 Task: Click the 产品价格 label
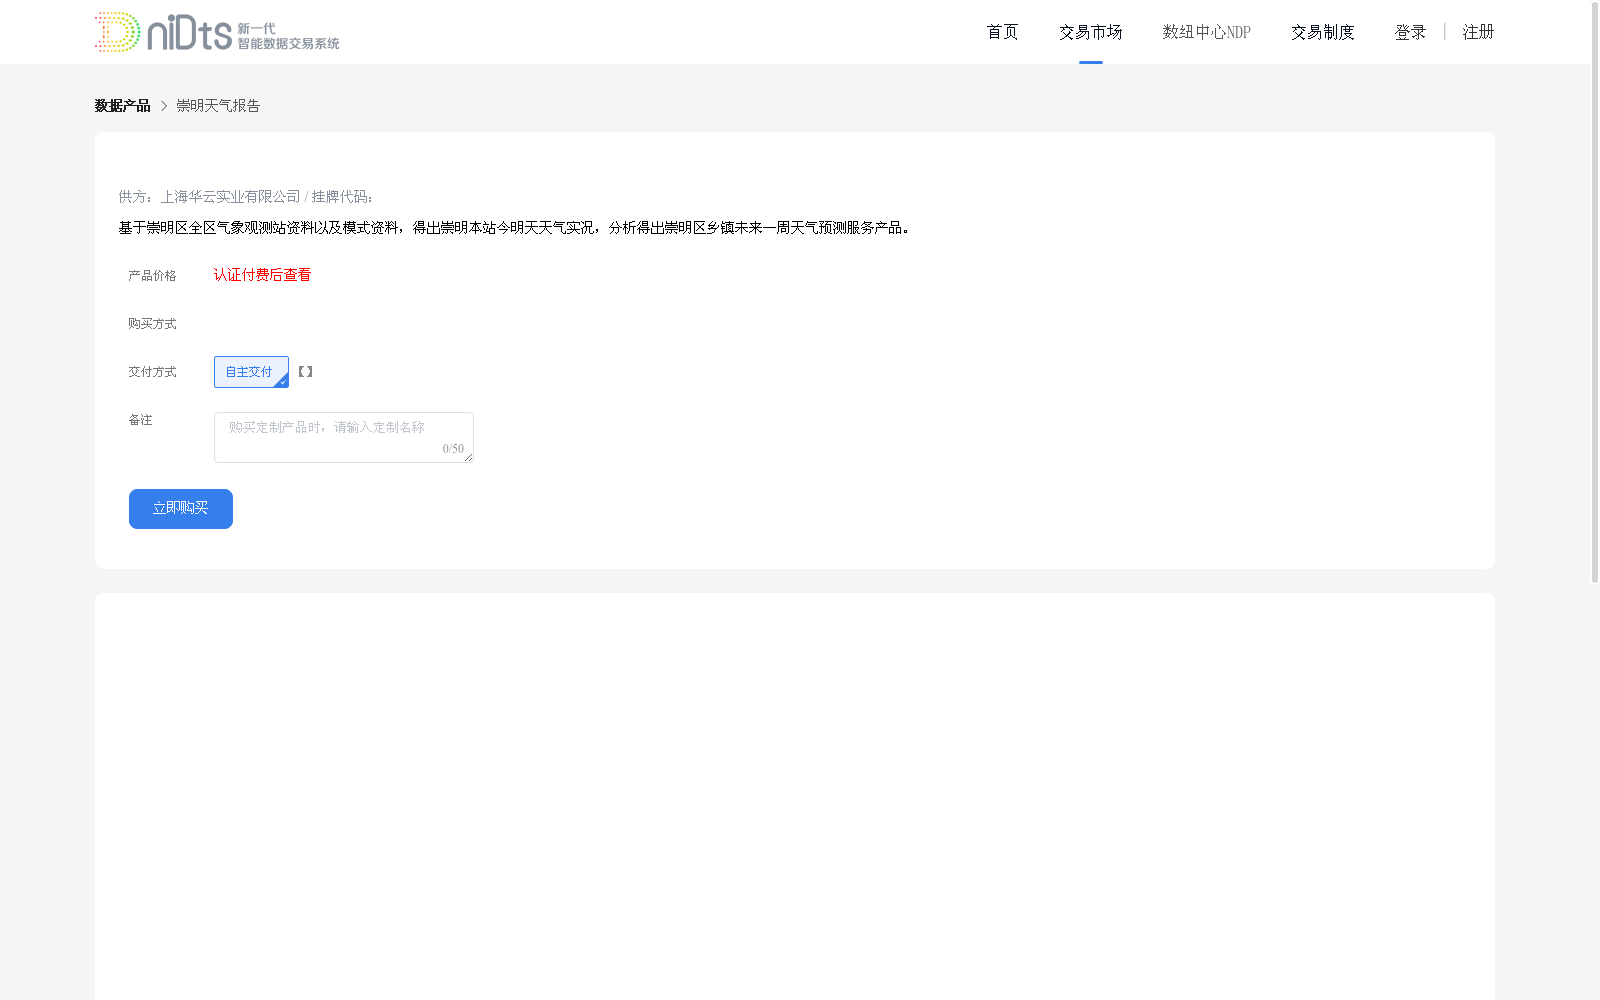(x=152, y=276)
